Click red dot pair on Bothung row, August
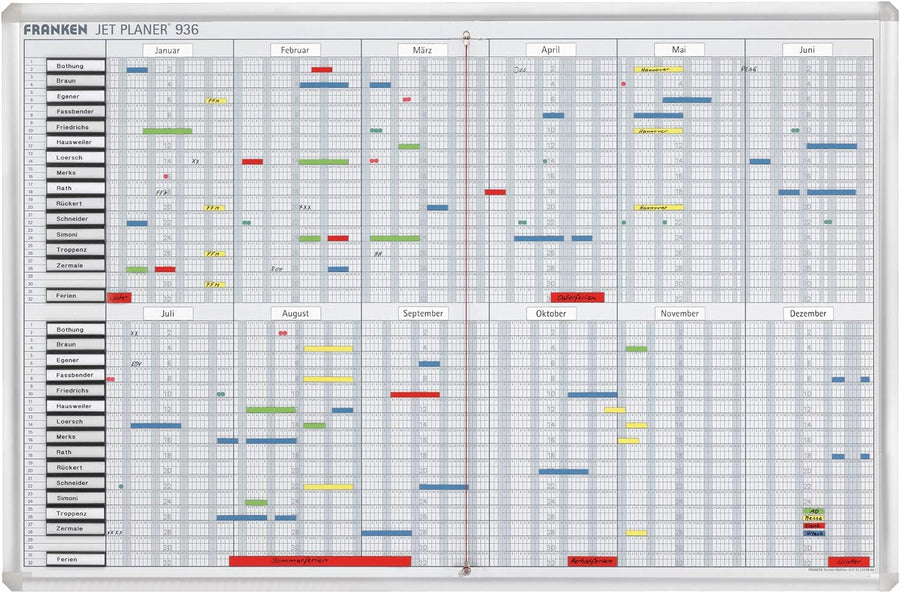The image size is (900, 593). tap(283, 333)
